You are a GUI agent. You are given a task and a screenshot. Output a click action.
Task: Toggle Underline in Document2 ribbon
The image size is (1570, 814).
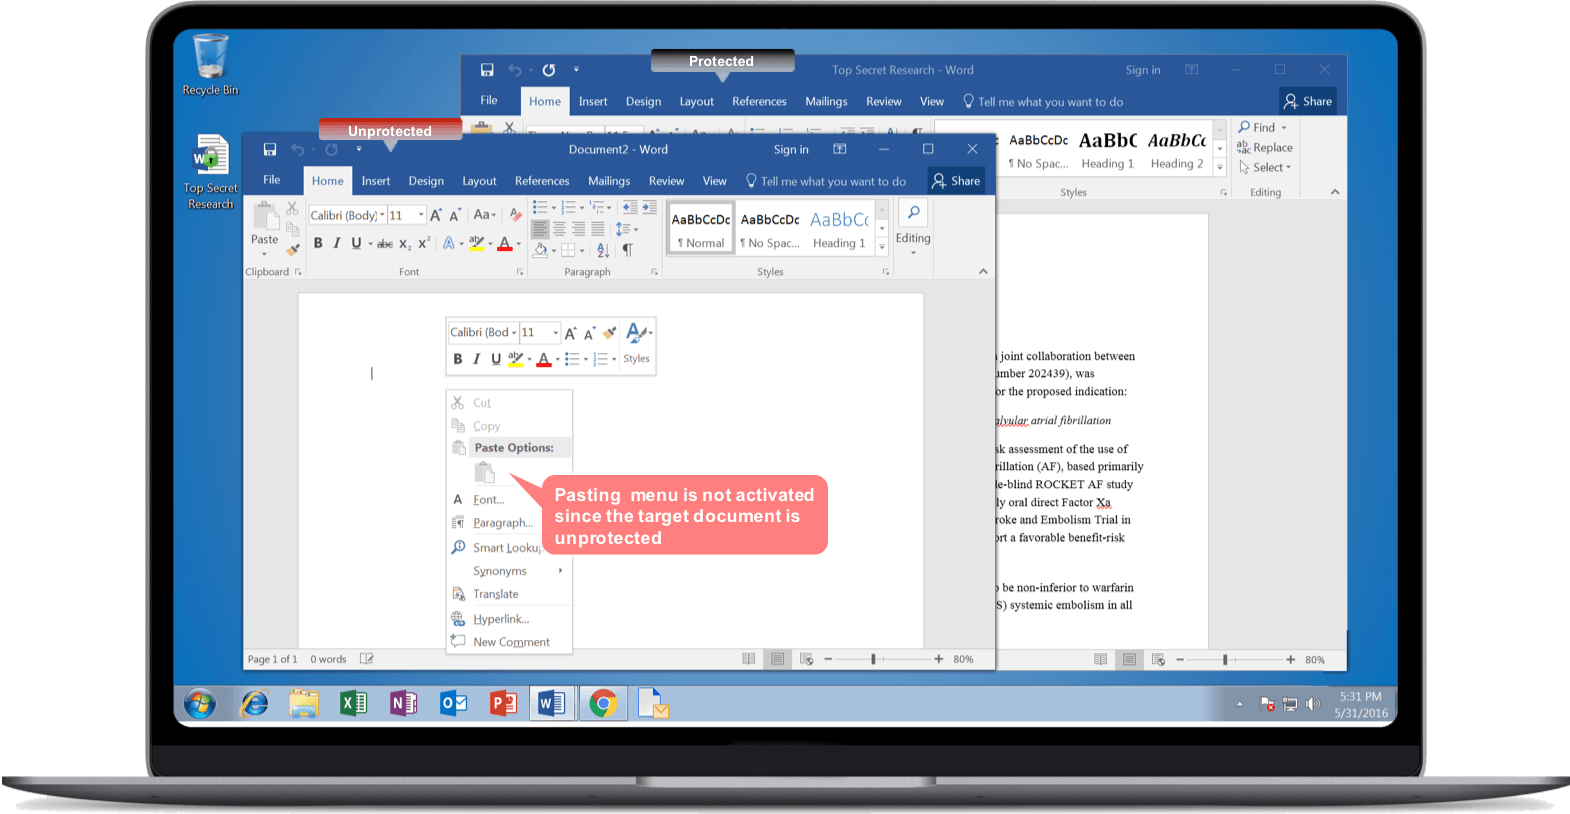[356, 243]
